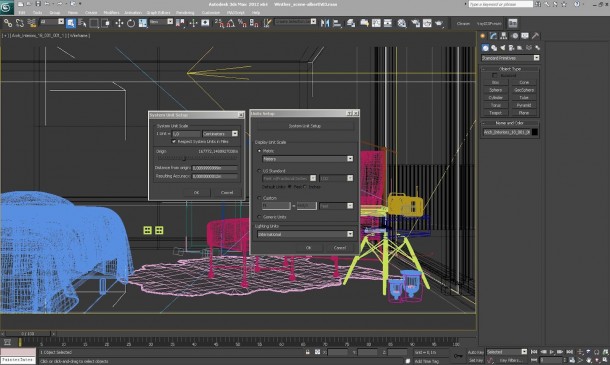This screenshot has width=610, height=365.
Task: Open the Tools menu
Action: tap(37, 12)
